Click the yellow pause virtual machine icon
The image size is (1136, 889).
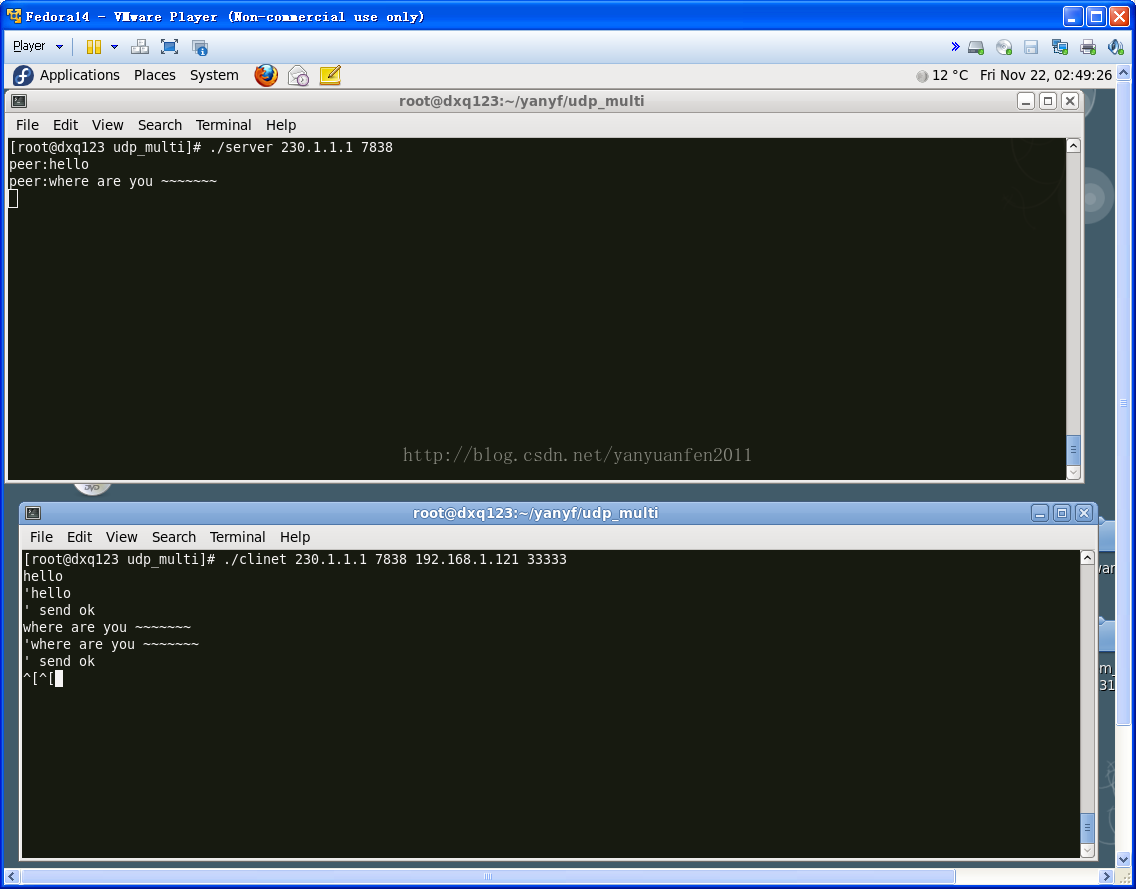tap(93, 47)
